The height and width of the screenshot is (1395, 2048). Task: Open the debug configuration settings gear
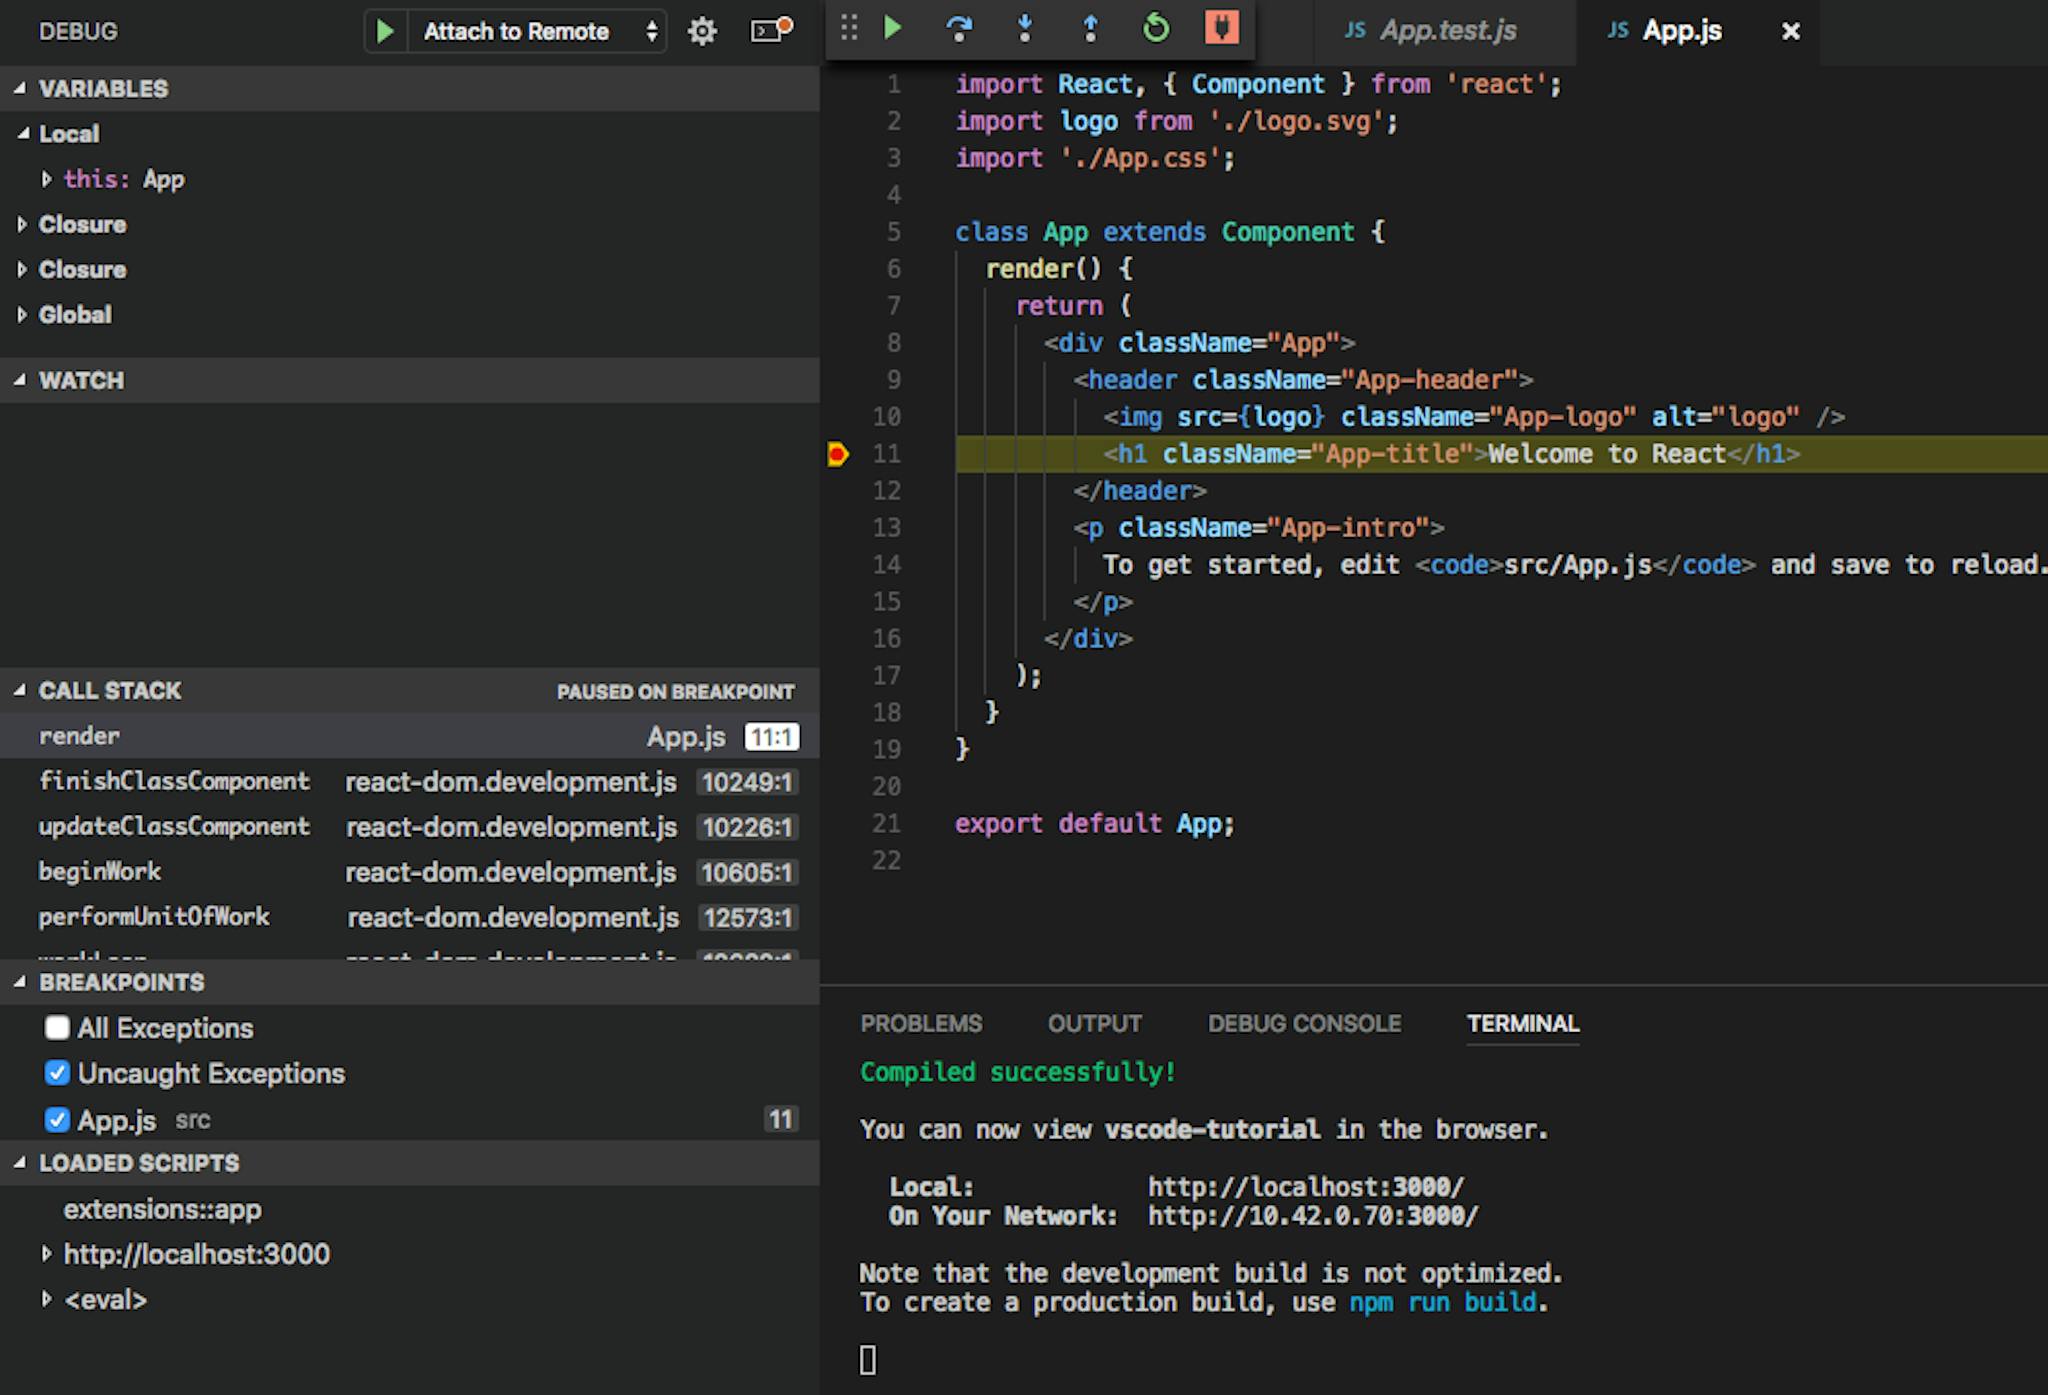click(703, 31)
